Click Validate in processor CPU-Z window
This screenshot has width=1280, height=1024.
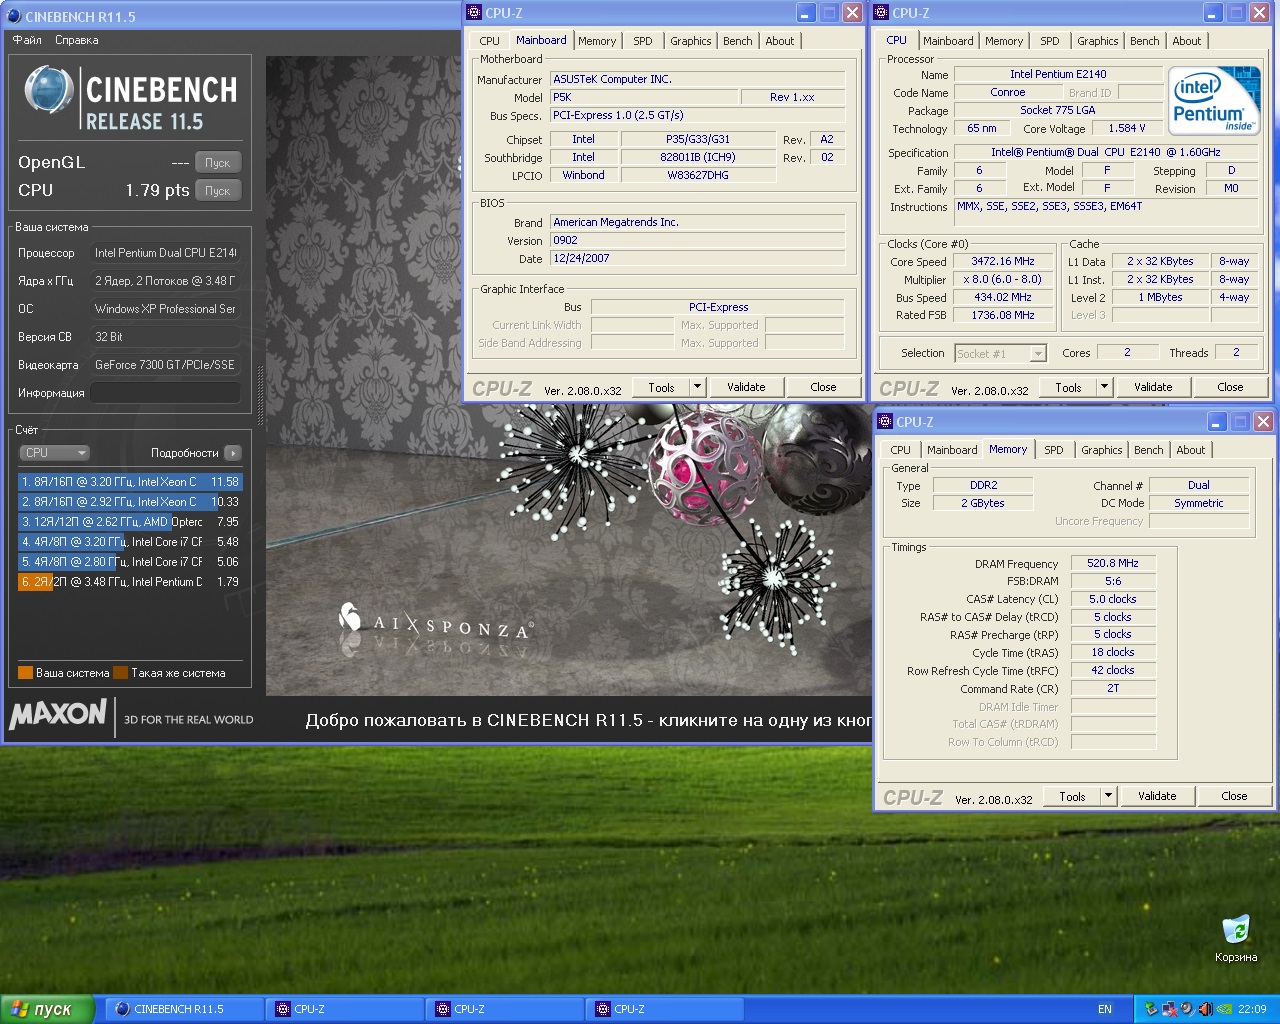(x=1153, y=387)
